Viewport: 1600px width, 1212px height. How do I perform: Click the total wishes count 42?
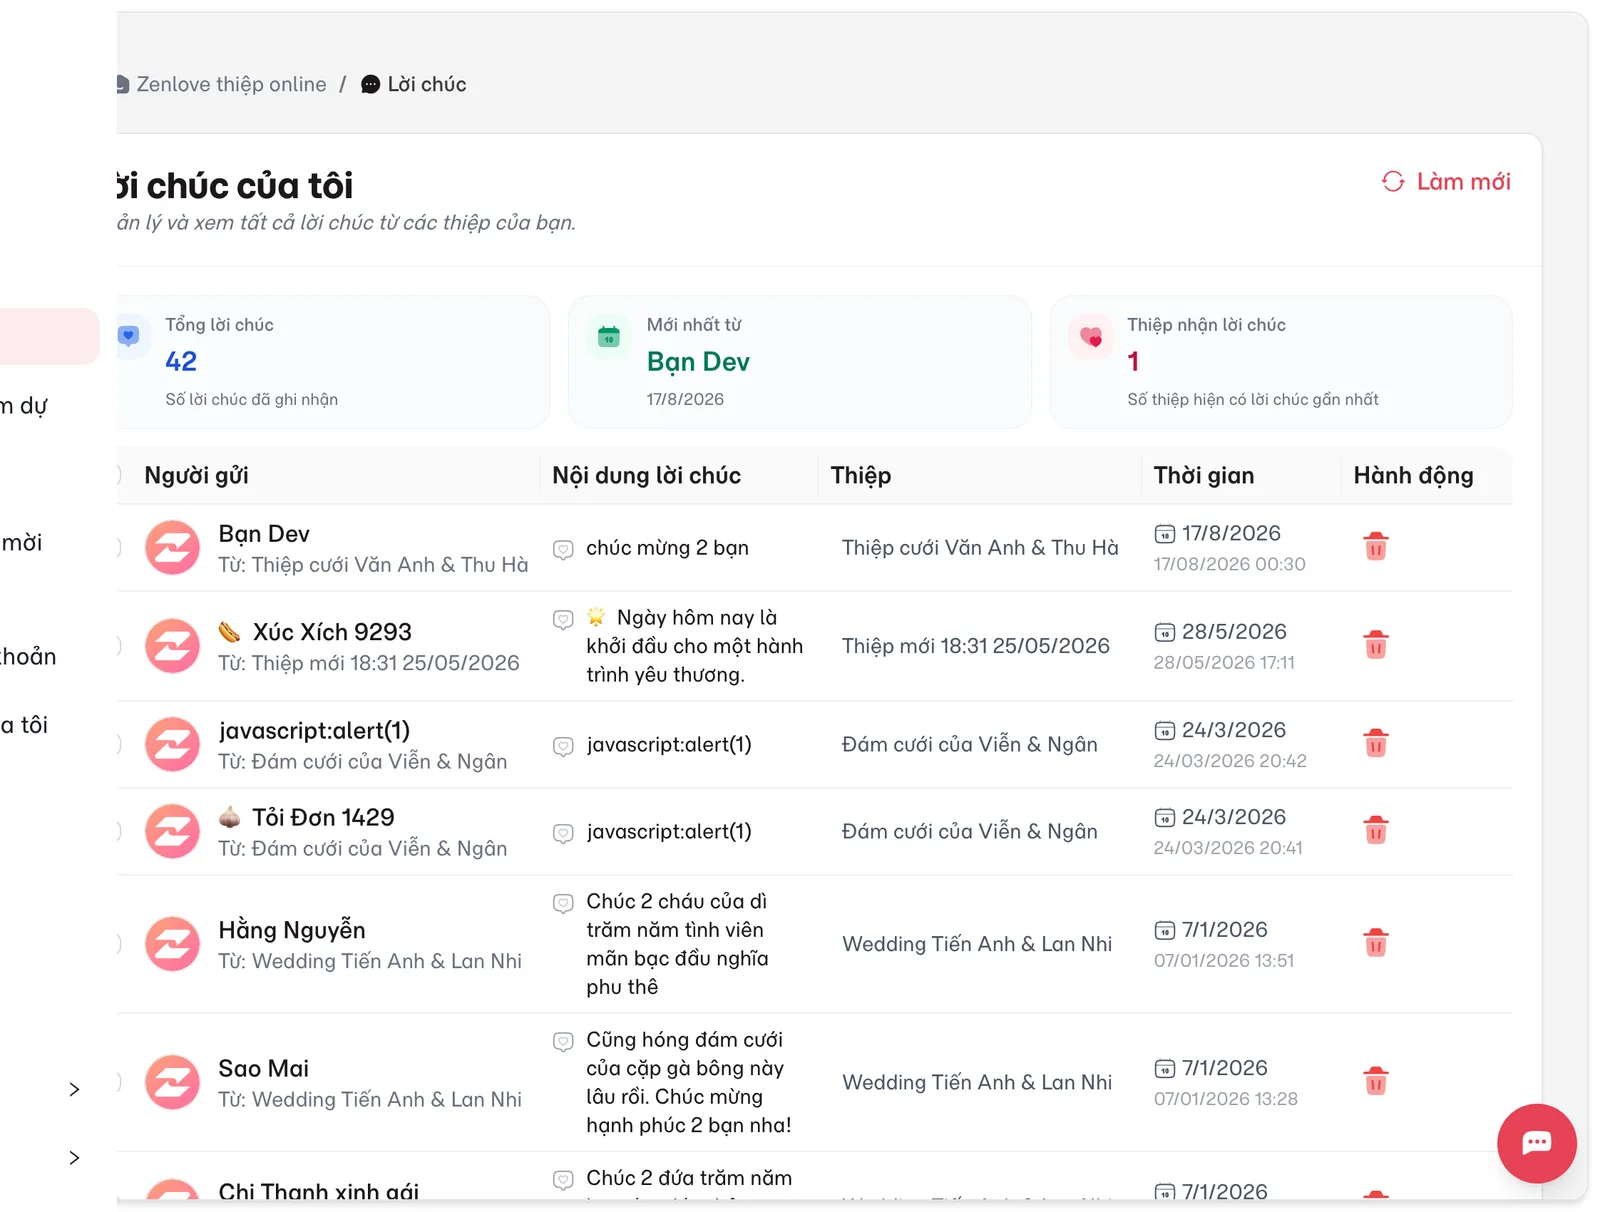[181, 361]
